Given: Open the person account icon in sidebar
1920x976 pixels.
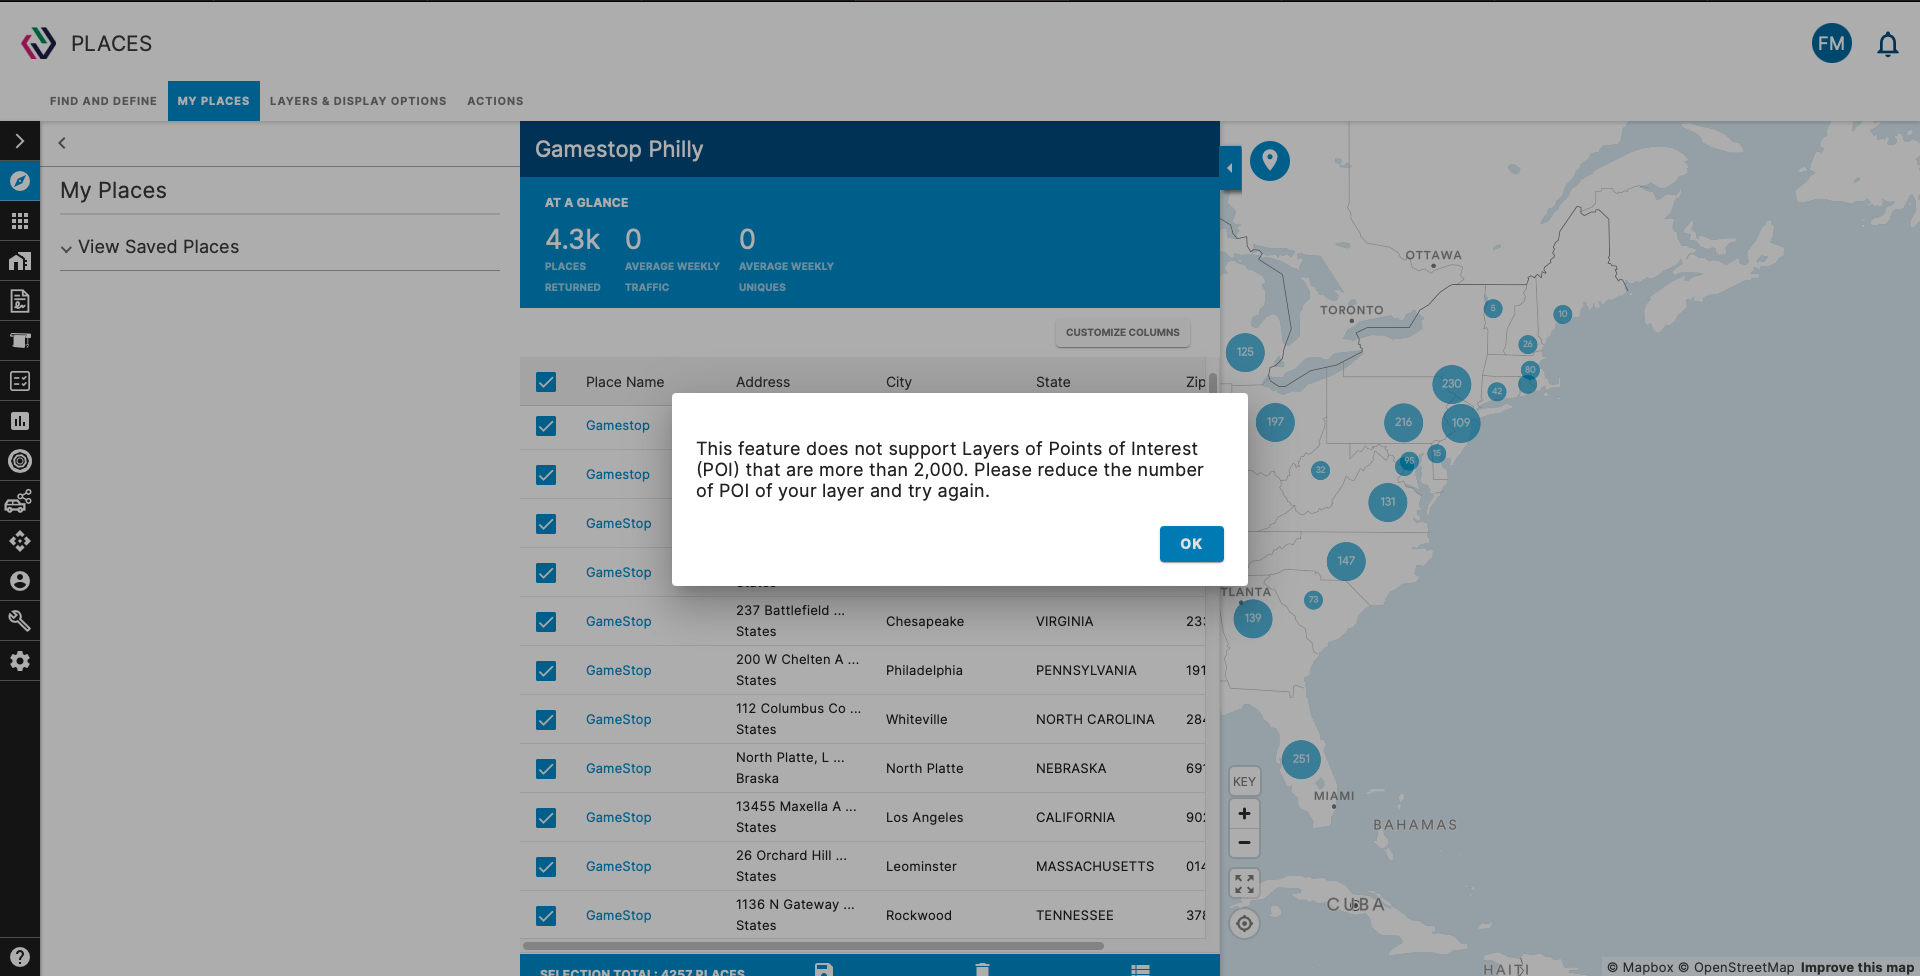Looking at the screenshot, I should (20, 581).
